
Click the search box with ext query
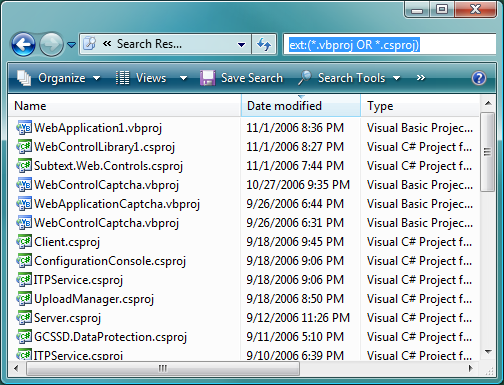389,44
